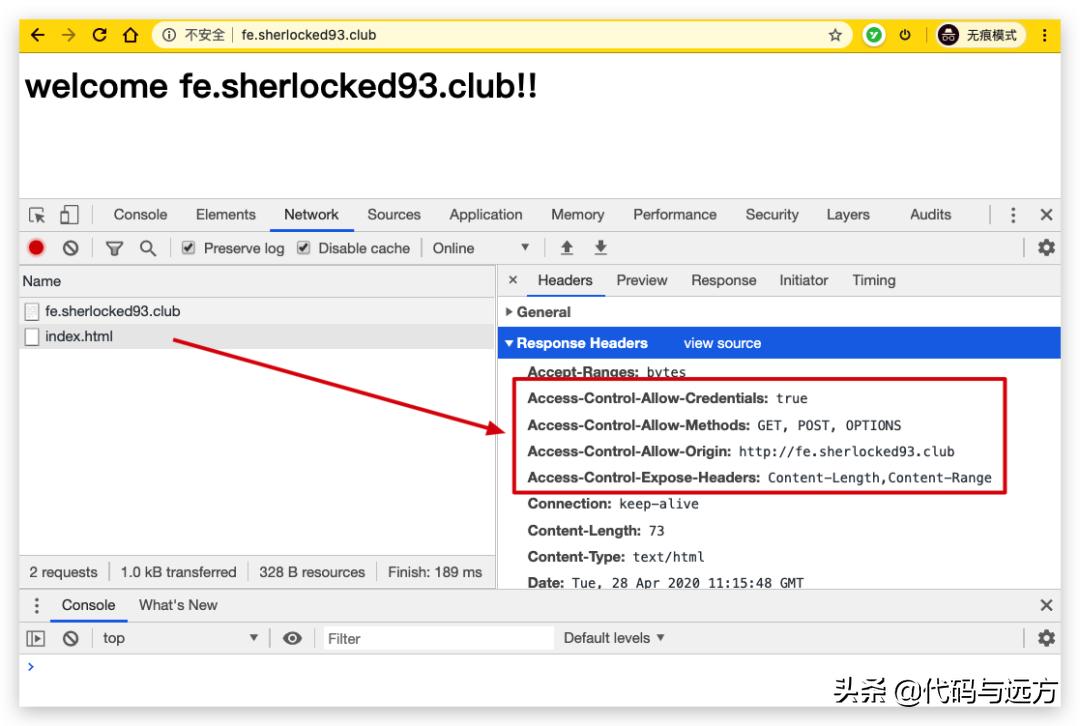Open the Chrome three-dot menu
This screenshot has height=726, width=1080.
click(1044, 35)
